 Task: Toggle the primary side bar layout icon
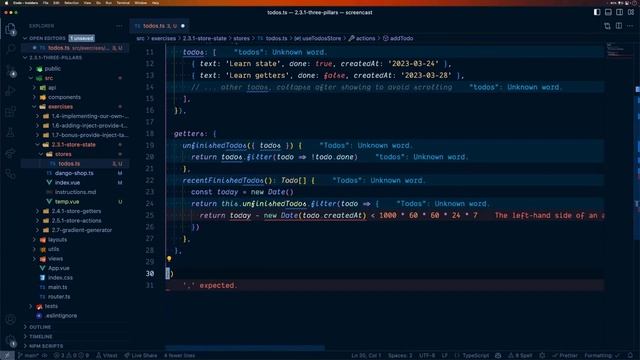pyautogui.click(x=597, y=12)
